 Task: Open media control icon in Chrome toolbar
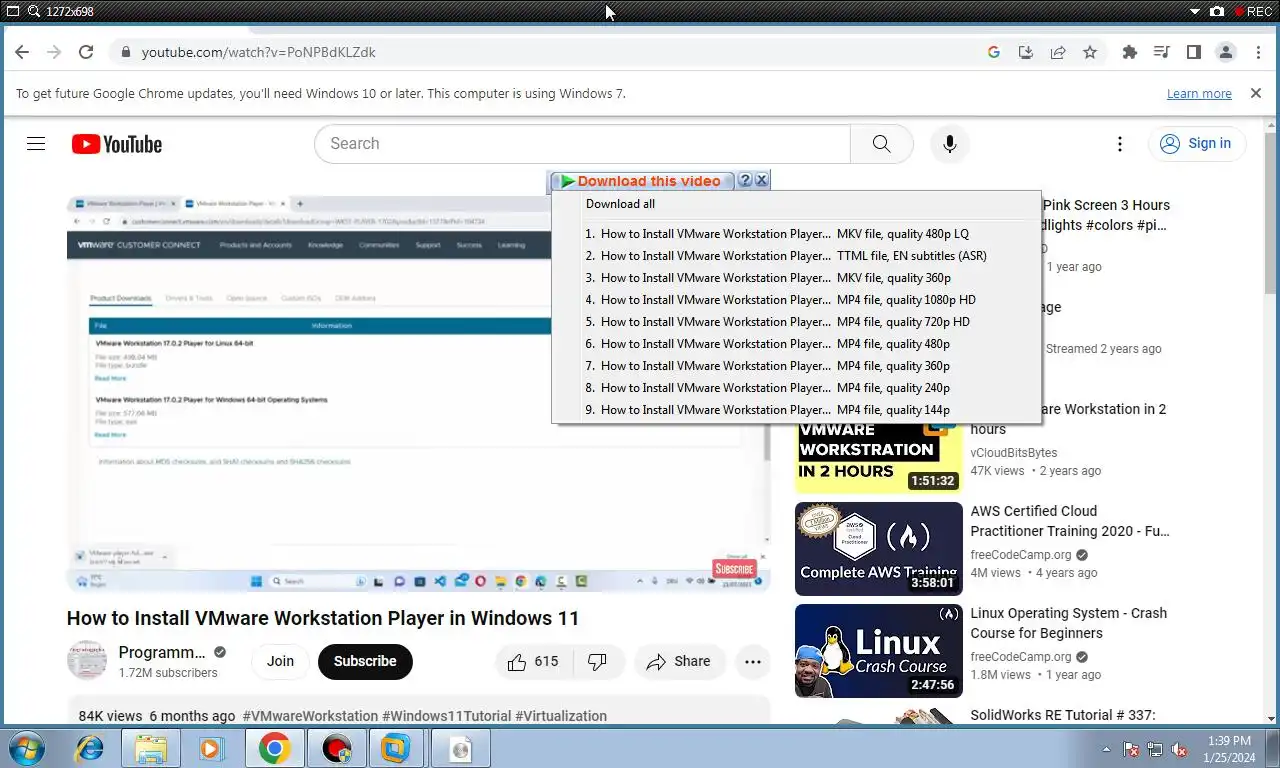1161,52
